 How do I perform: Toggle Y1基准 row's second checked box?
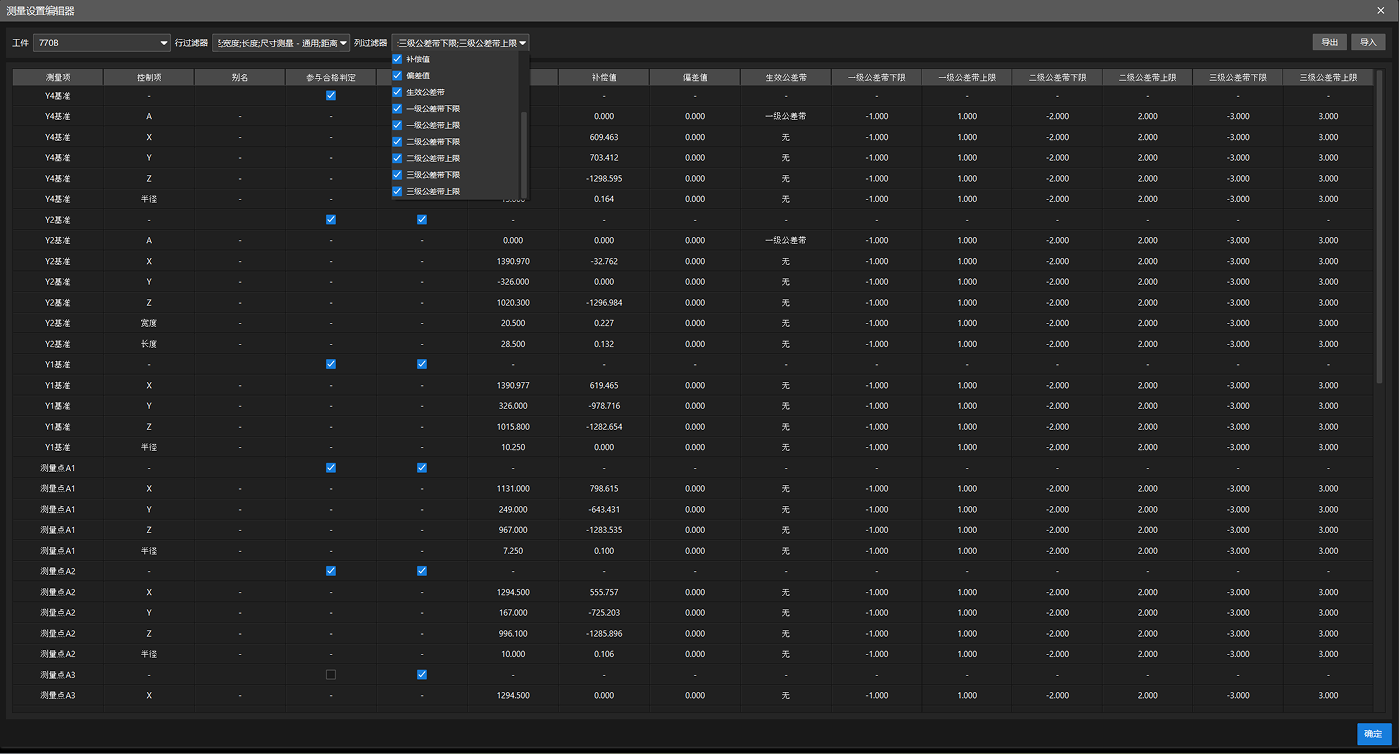point(421,364)
